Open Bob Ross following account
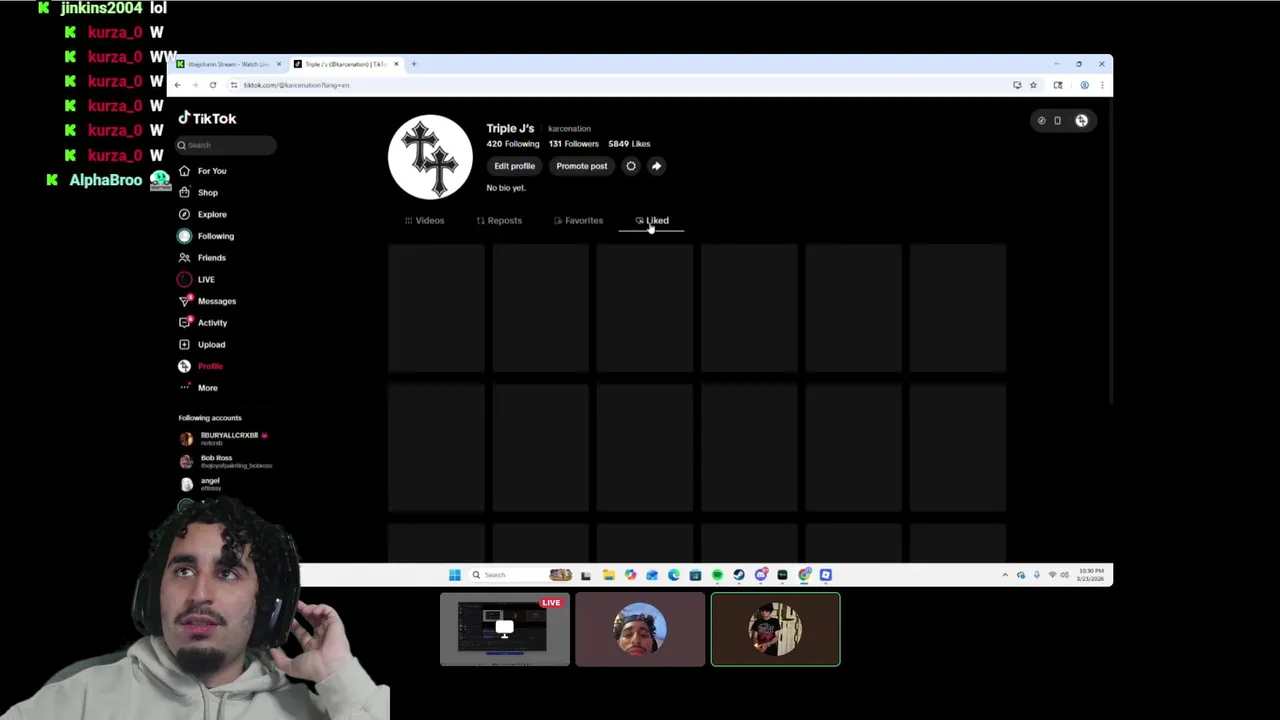Viewport: 1280px width, 720px height. [225, 461]
